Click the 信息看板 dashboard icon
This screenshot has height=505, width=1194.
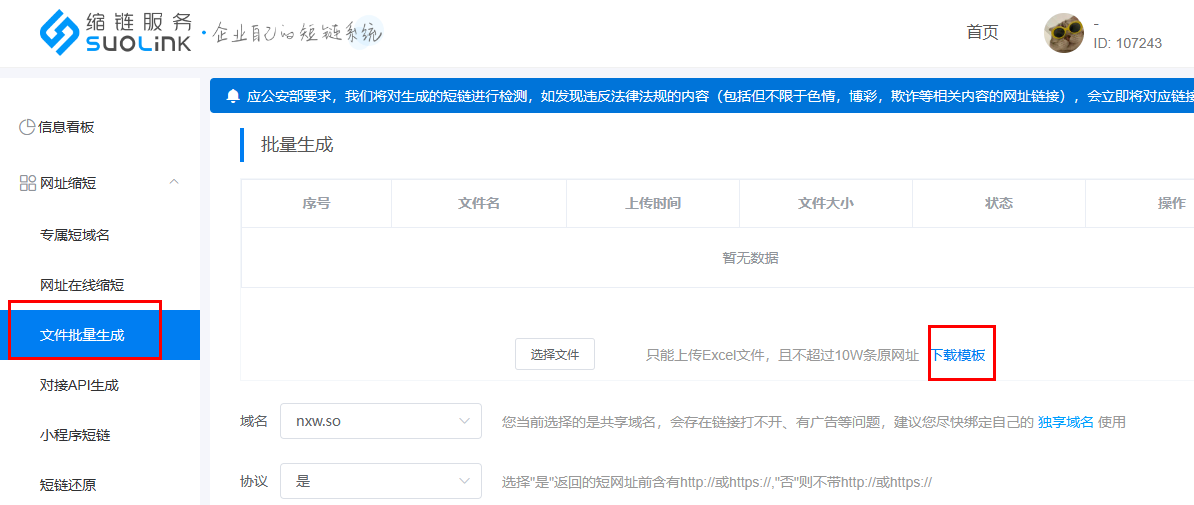[27, 127]
